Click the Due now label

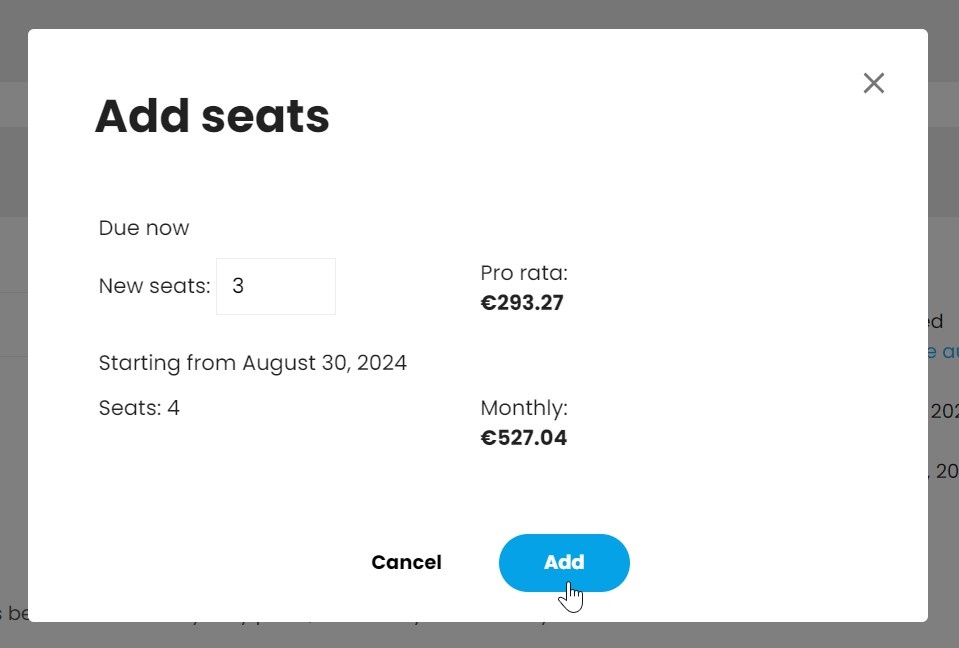click(144, 228)
